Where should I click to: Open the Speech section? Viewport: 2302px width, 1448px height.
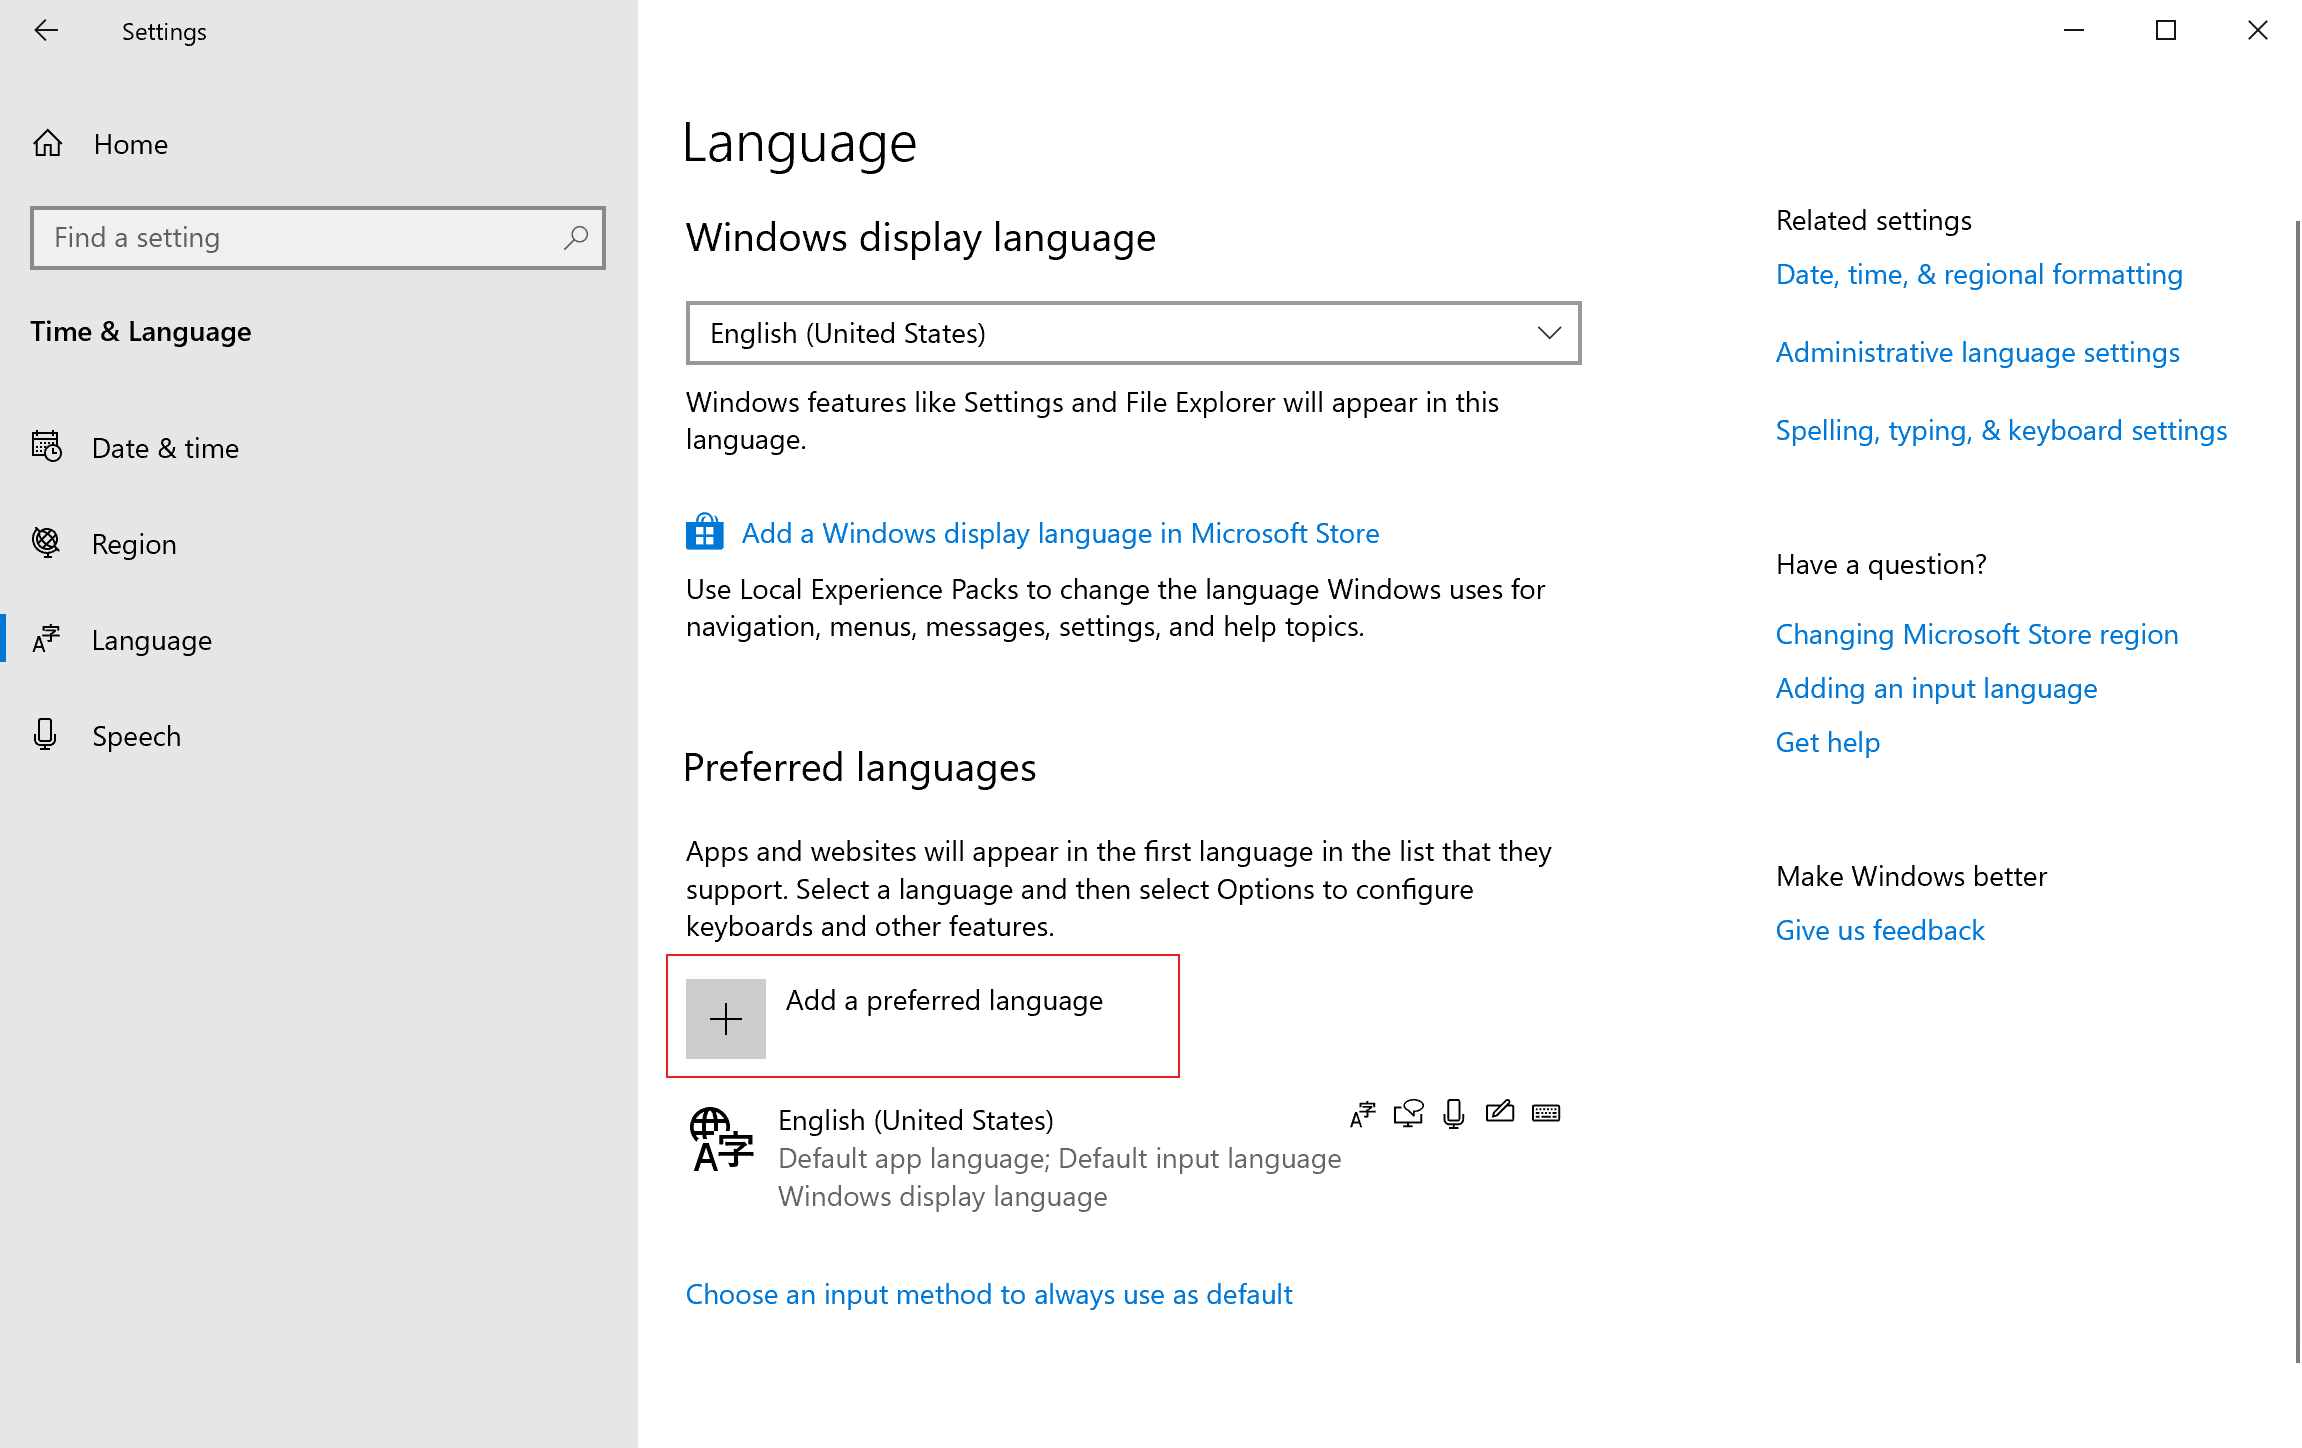(x=136, y=736)
